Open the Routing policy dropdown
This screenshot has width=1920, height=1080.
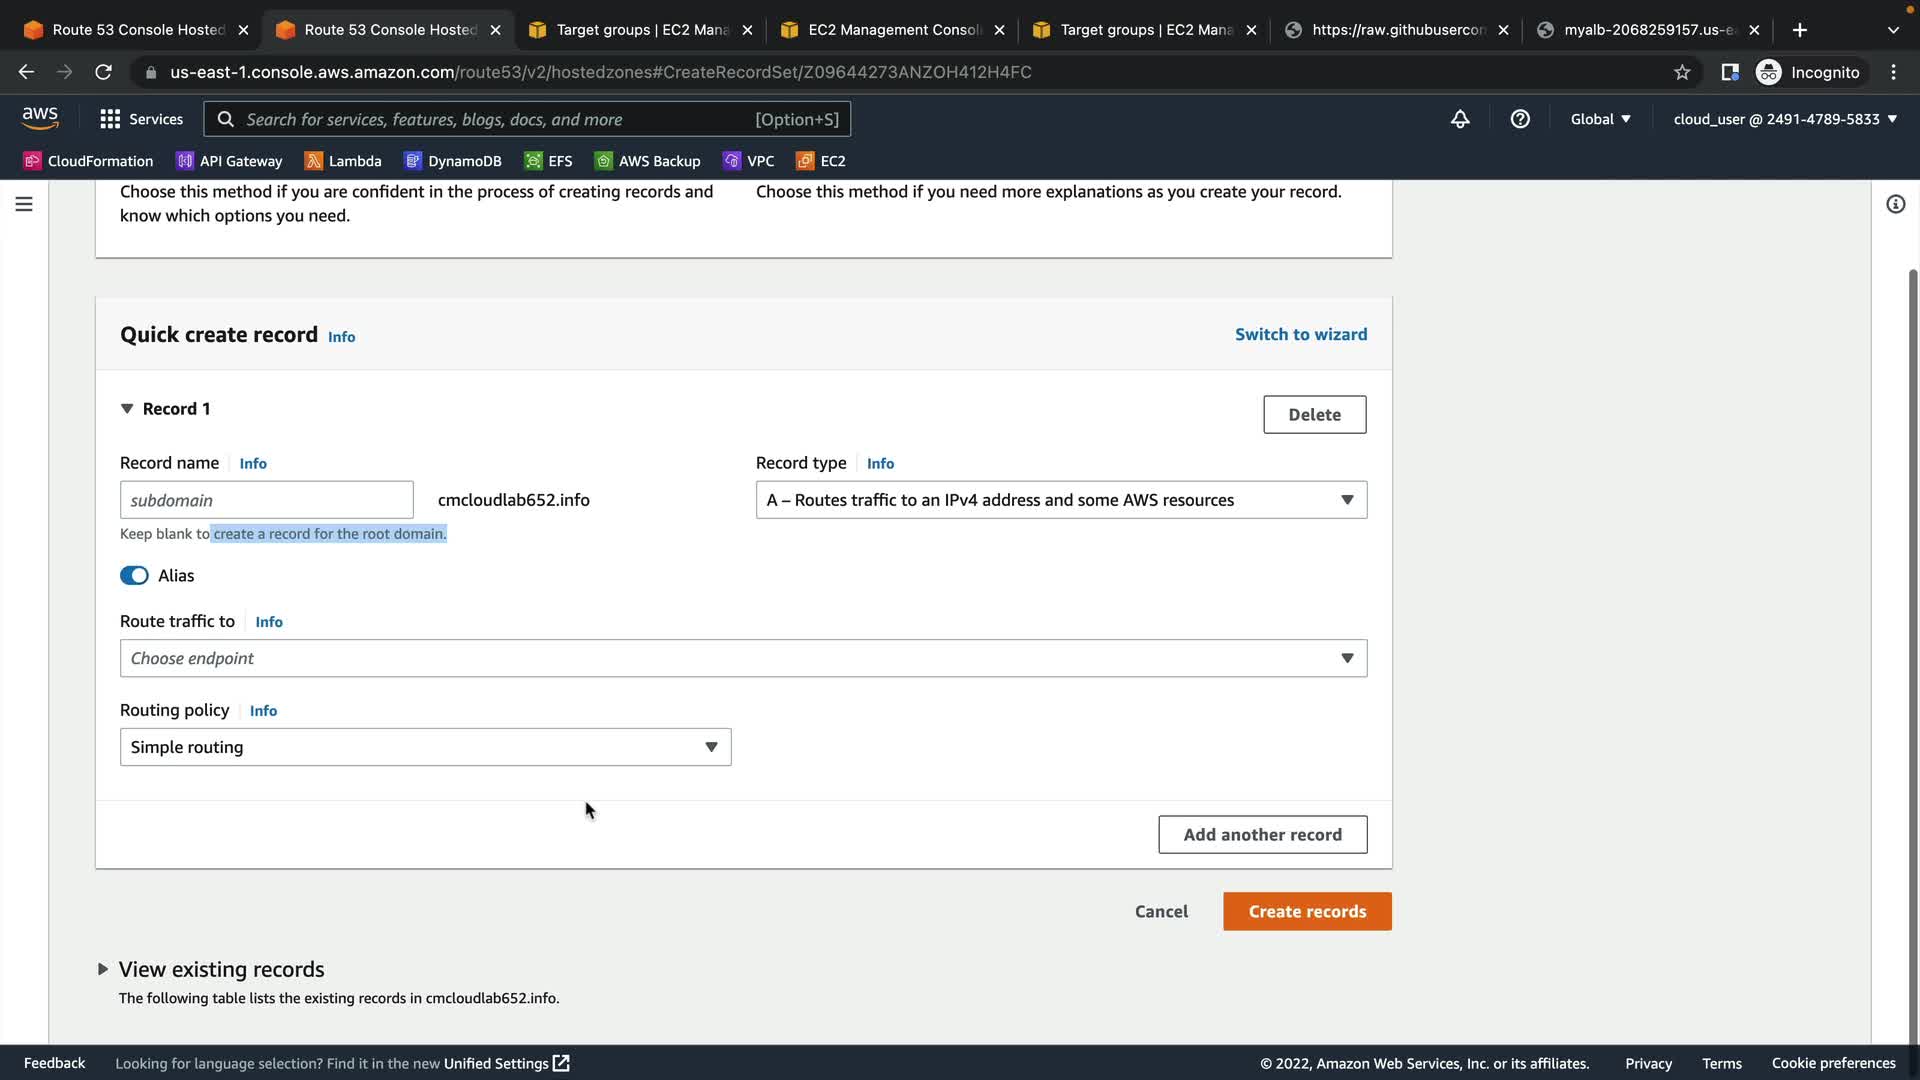point(425,747)
